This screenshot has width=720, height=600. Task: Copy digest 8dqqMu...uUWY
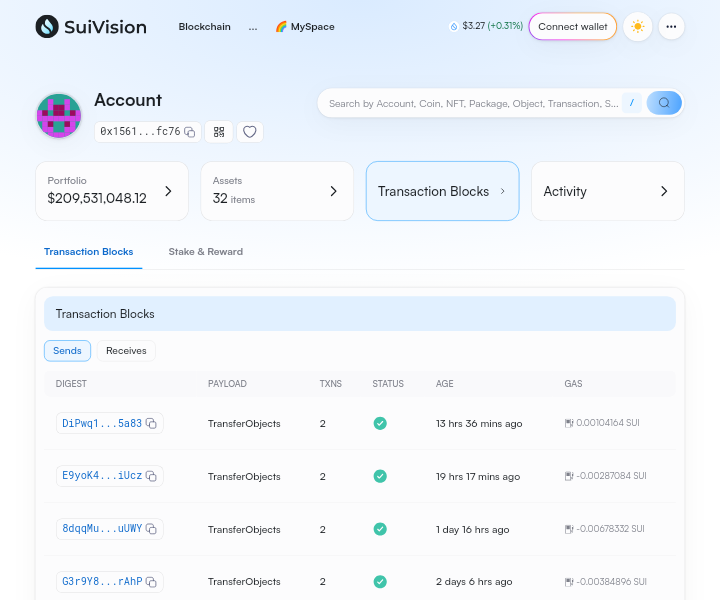coord(151,529)
